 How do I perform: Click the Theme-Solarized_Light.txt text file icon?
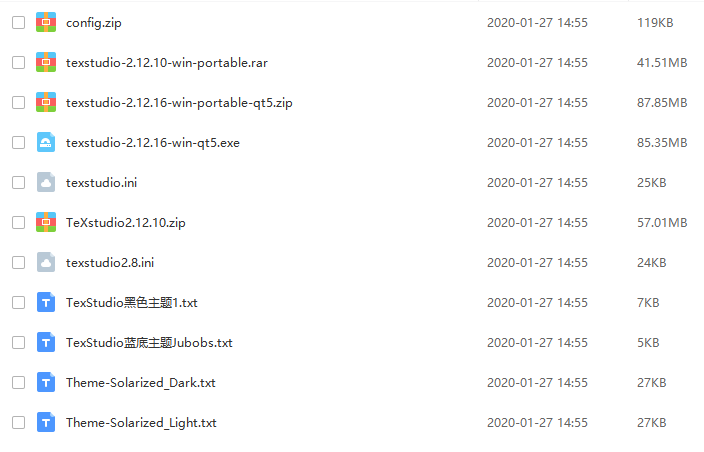tap(46, 422)
